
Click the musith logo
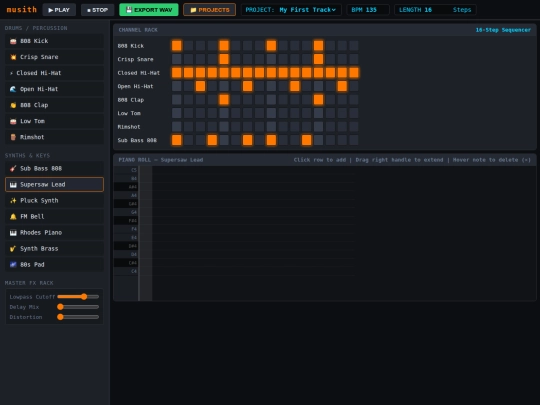coord(21,9)
